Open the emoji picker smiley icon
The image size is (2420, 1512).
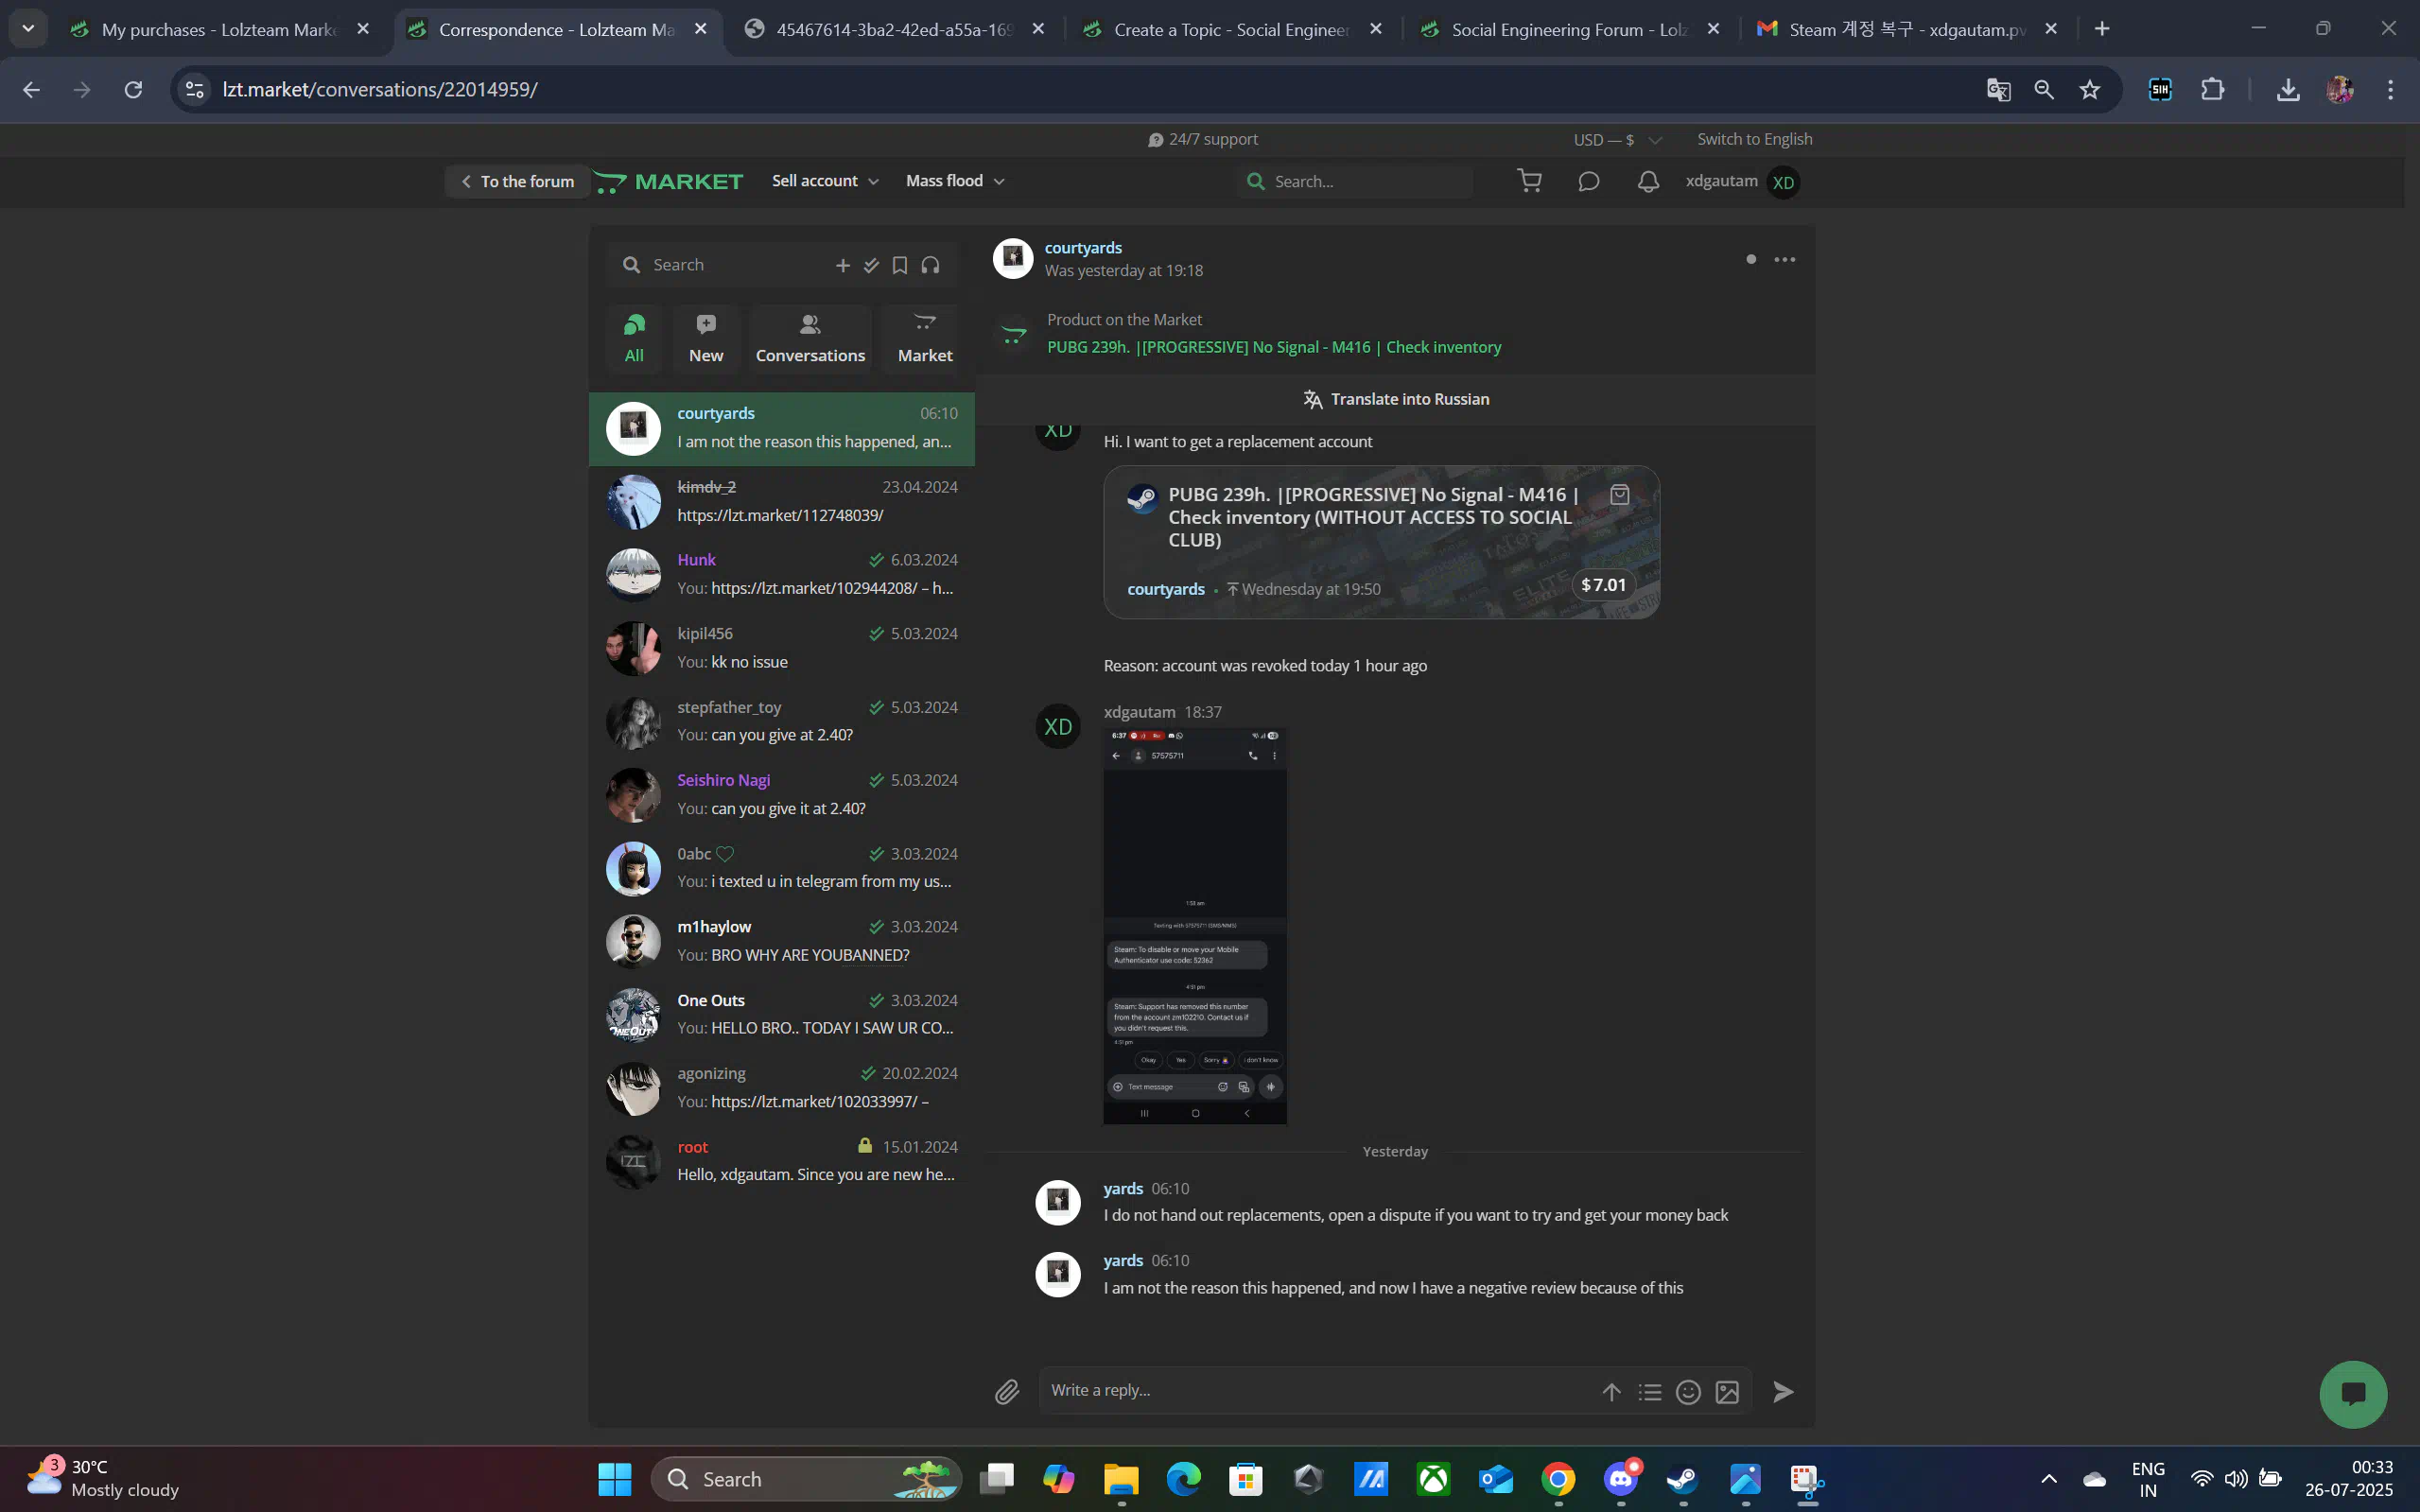(x=1688, y=1391)
